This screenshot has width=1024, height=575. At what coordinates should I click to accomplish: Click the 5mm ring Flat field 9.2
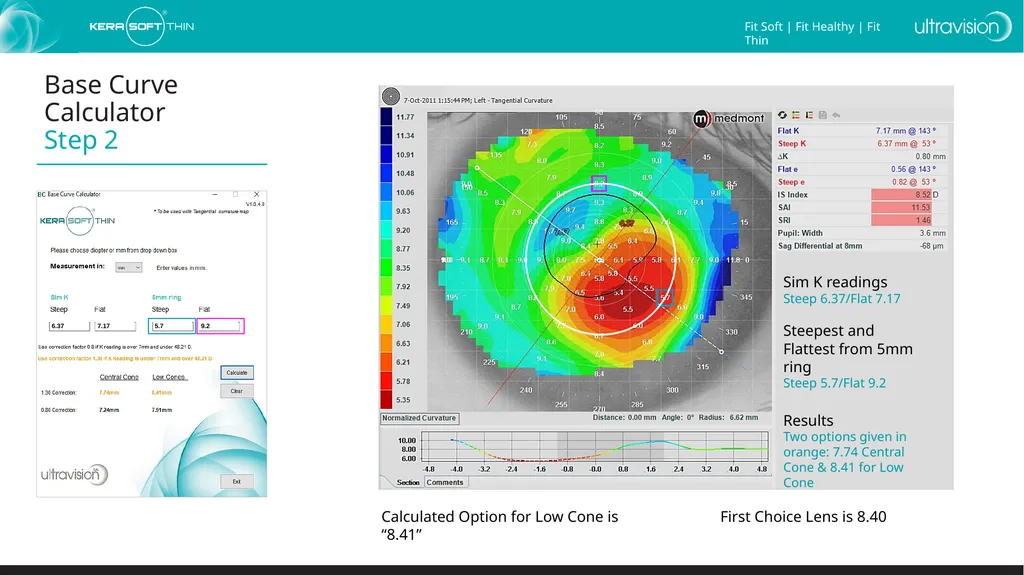point(221,325)
